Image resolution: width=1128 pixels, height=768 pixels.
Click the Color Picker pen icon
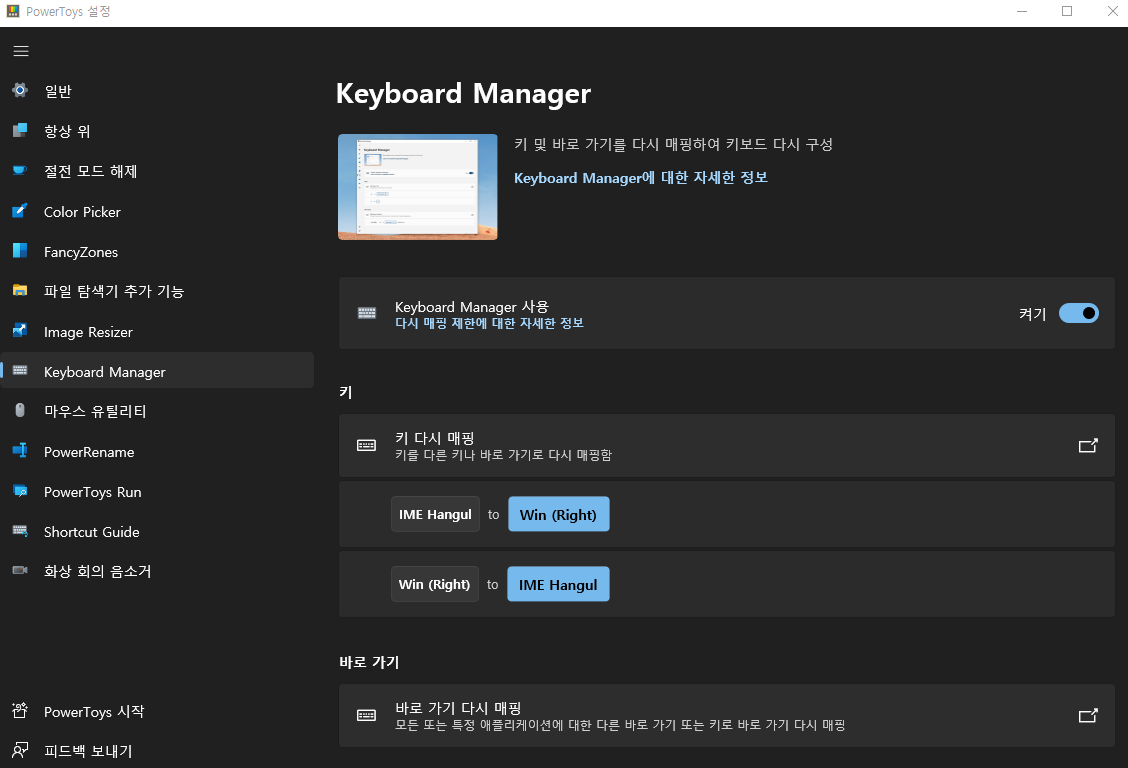point(20,211)
